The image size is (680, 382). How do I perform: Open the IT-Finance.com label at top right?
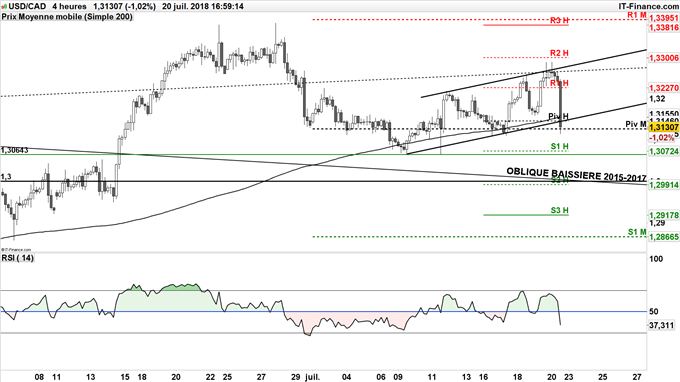point(648,7)
